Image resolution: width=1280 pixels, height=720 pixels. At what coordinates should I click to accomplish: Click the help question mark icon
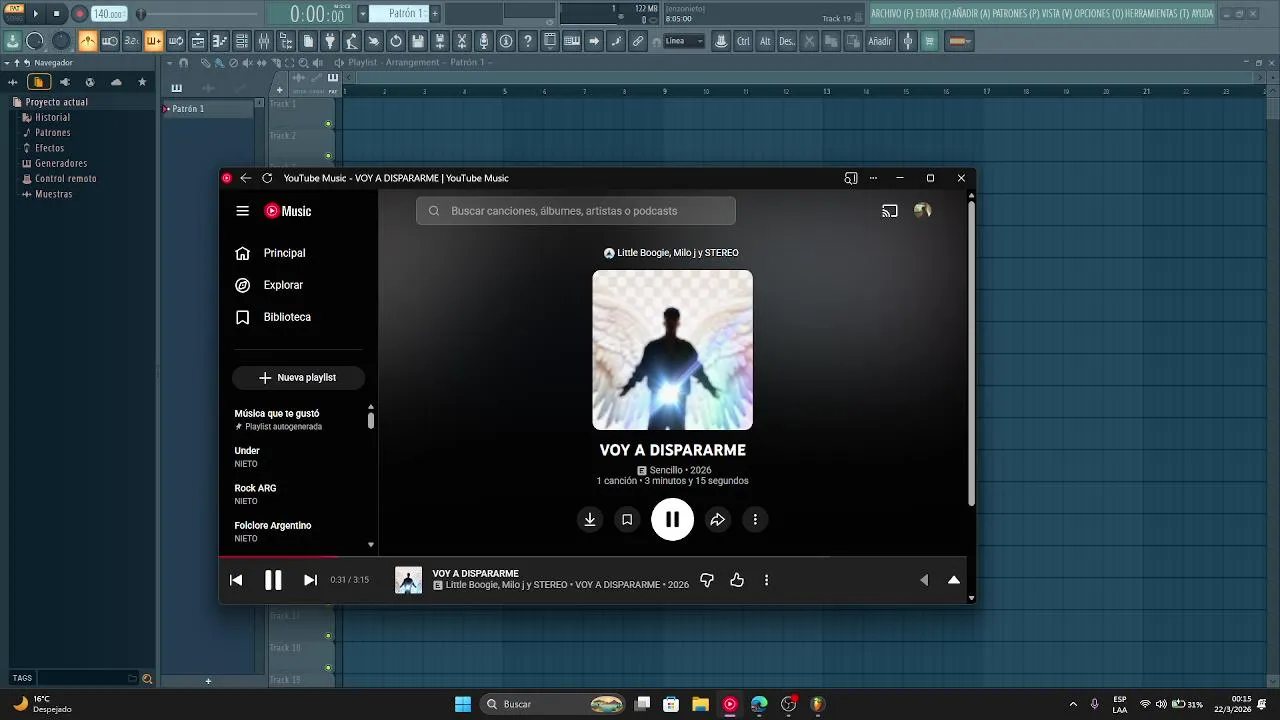pyautogui.click(x=527, y=41)
